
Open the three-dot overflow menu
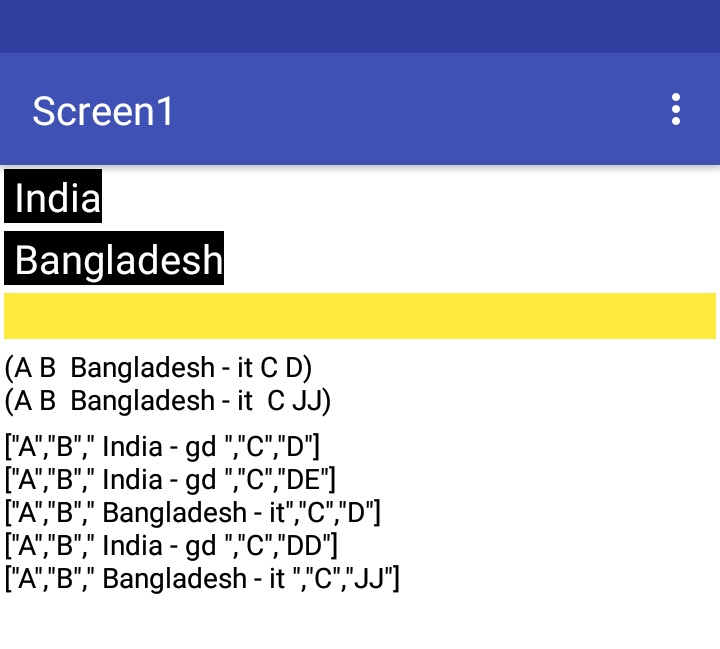pos(676,109)
